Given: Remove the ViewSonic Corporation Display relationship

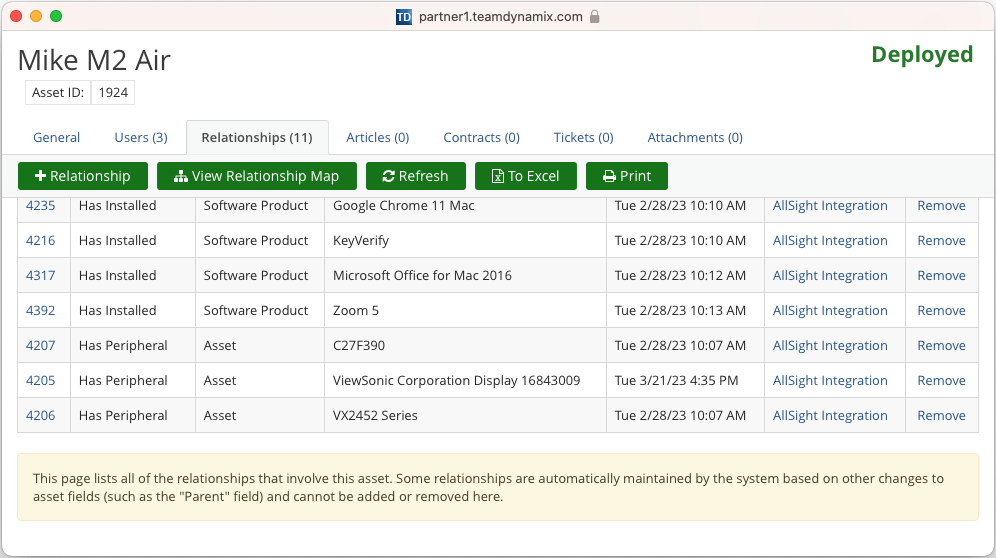Looking at the screenshot, I should click(x=941, y=380).
